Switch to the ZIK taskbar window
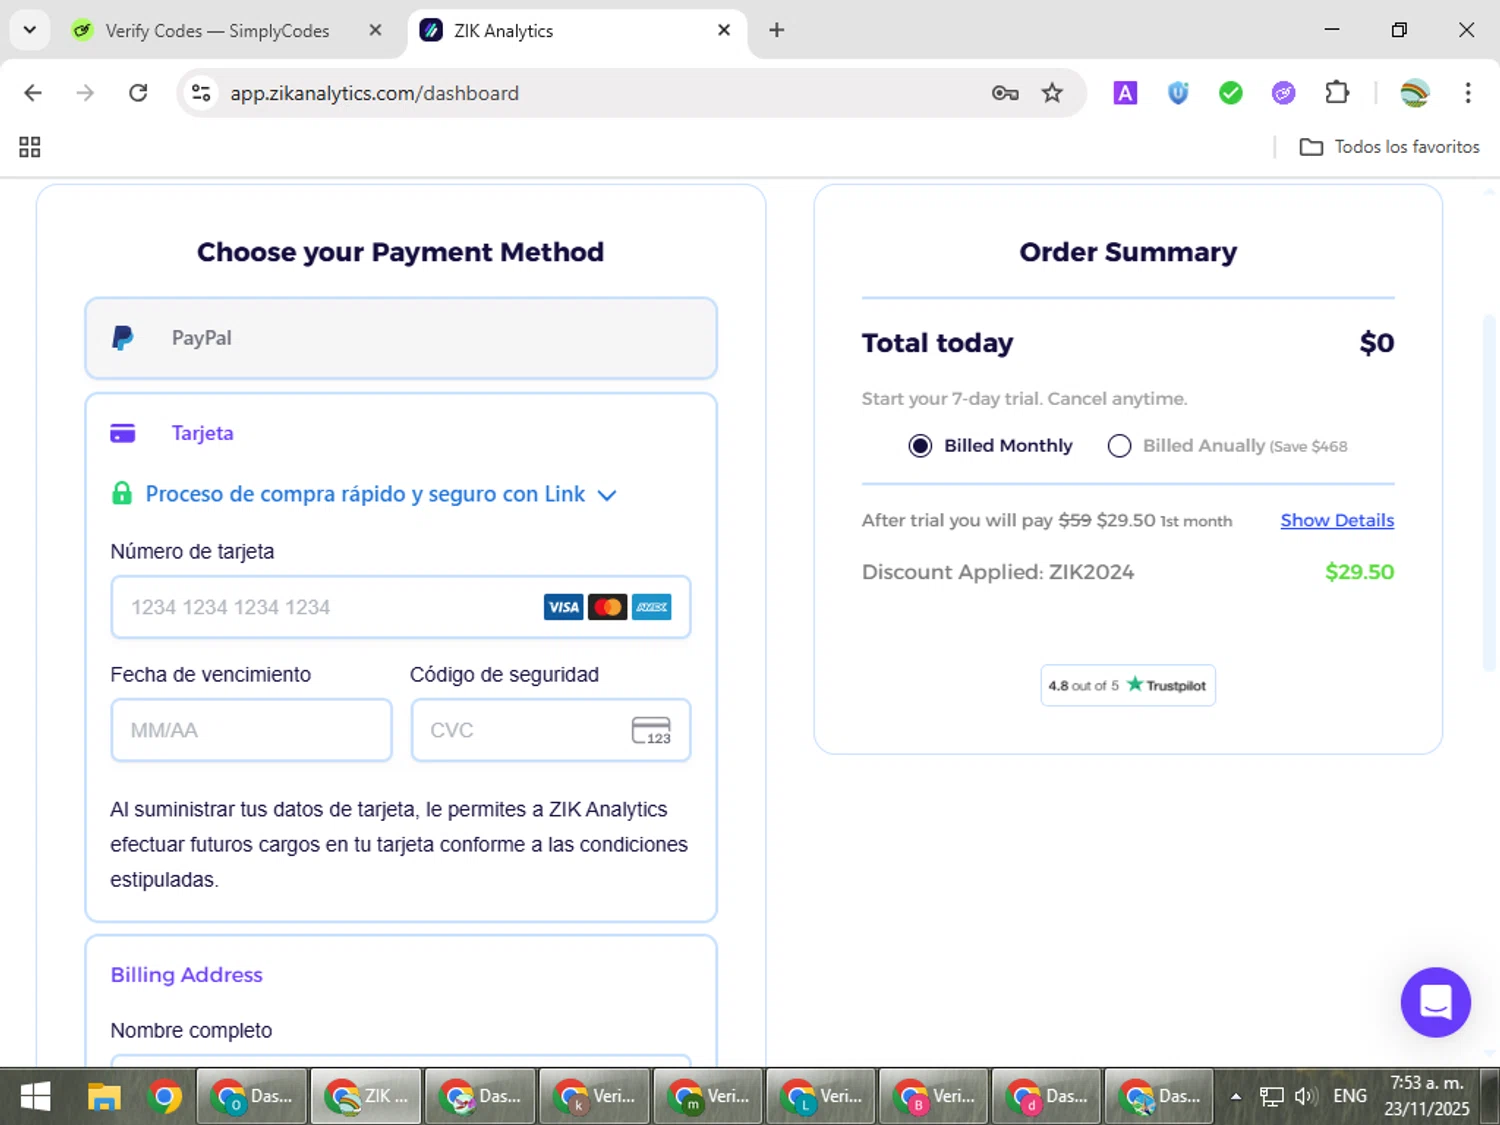This screenshot has width=1500, height=1125. click(x=366, y=1097)
